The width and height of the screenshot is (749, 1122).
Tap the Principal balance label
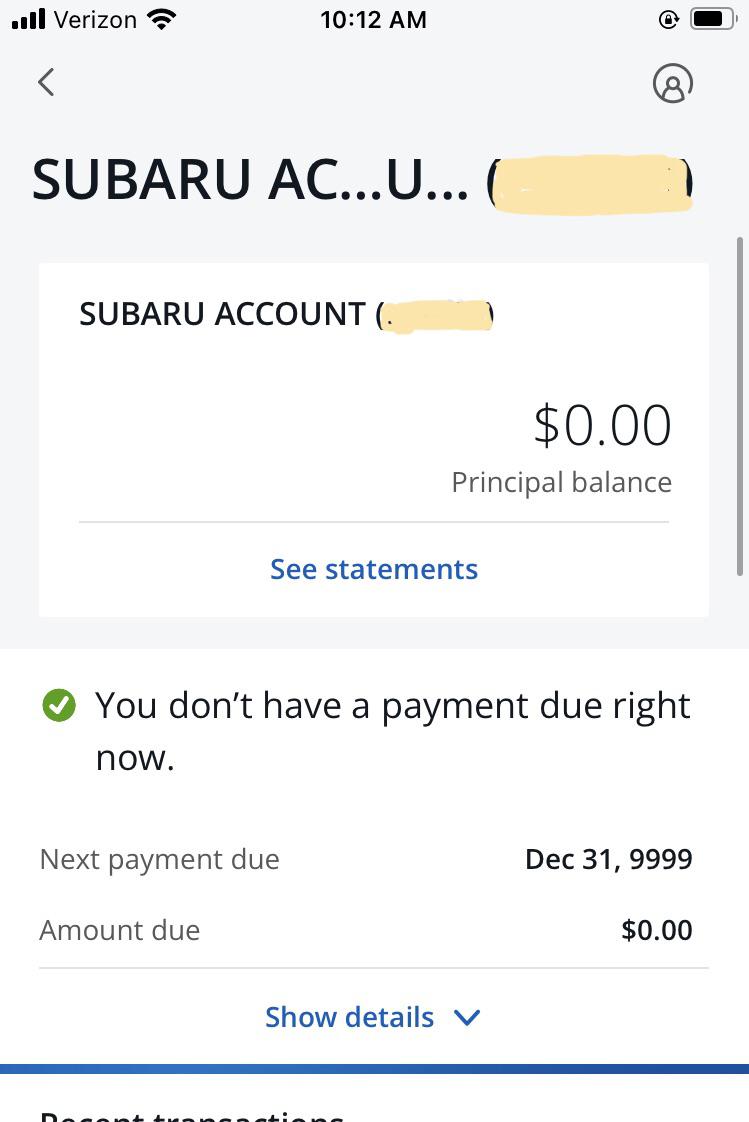[561, 482]
